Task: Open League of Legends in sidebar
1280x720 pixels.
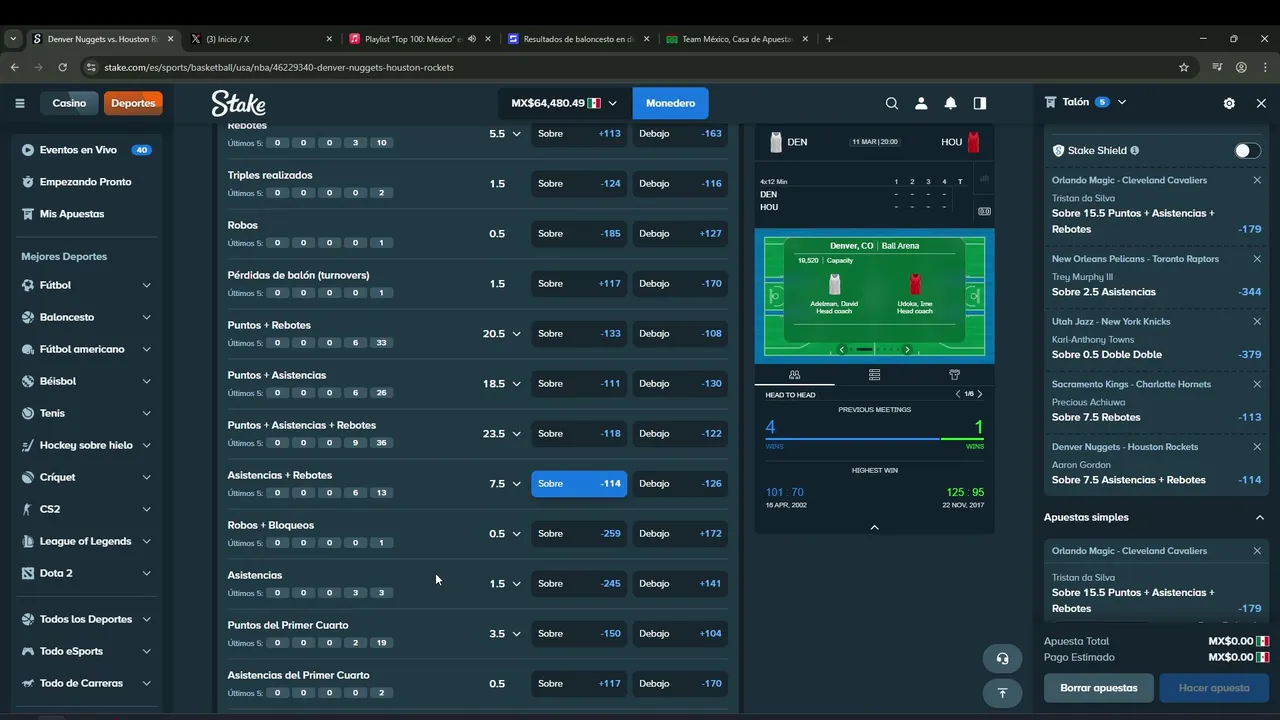Action: coord(86,541)
